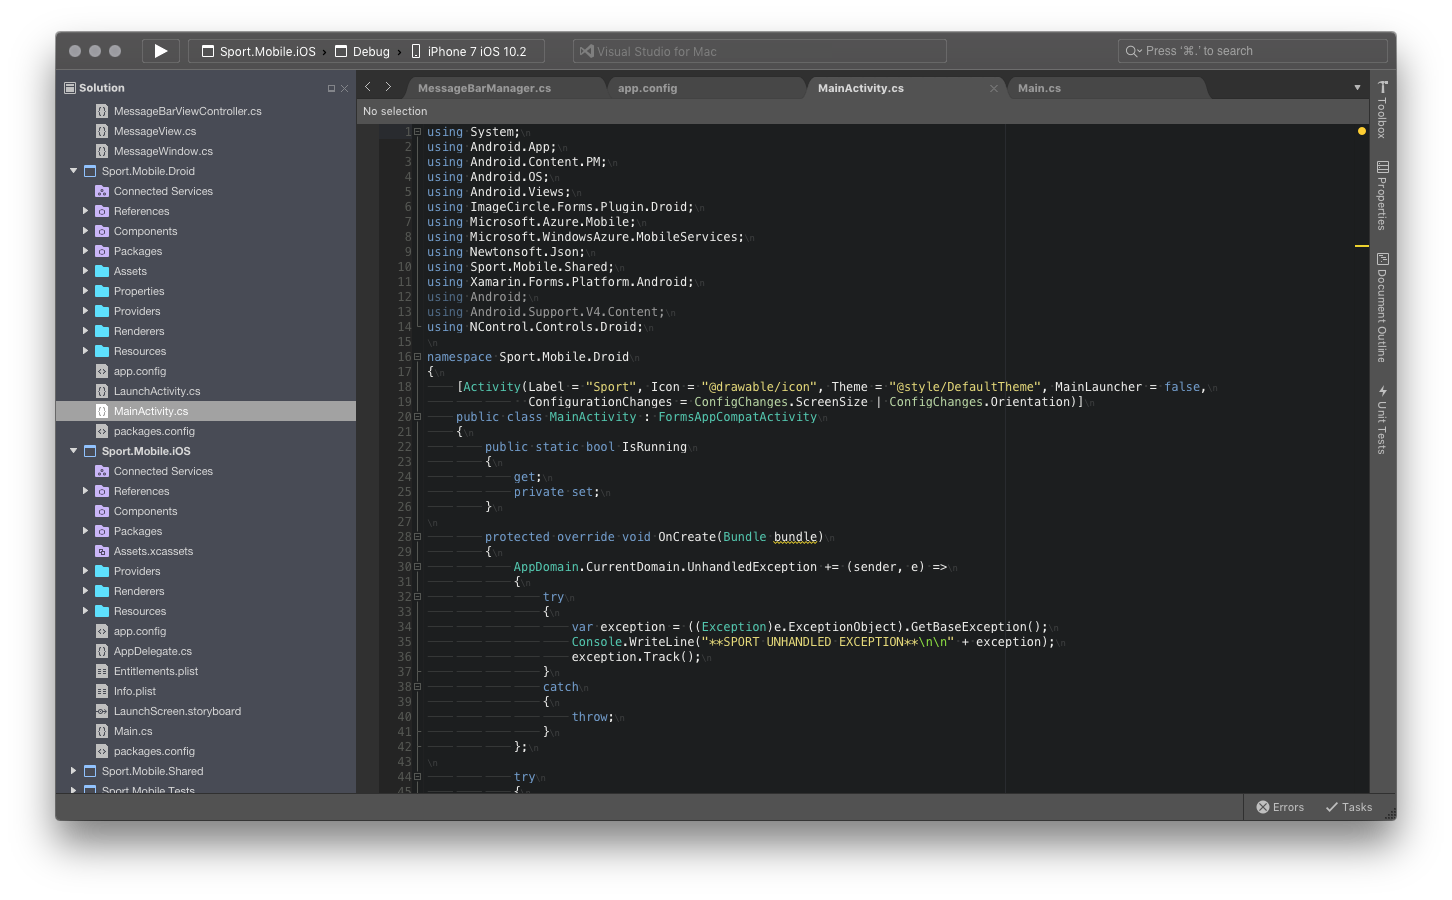This screenshot has width=1452, height=900.
Task: Switch to the Main.cs tab
Action: tap(1038, 88)
